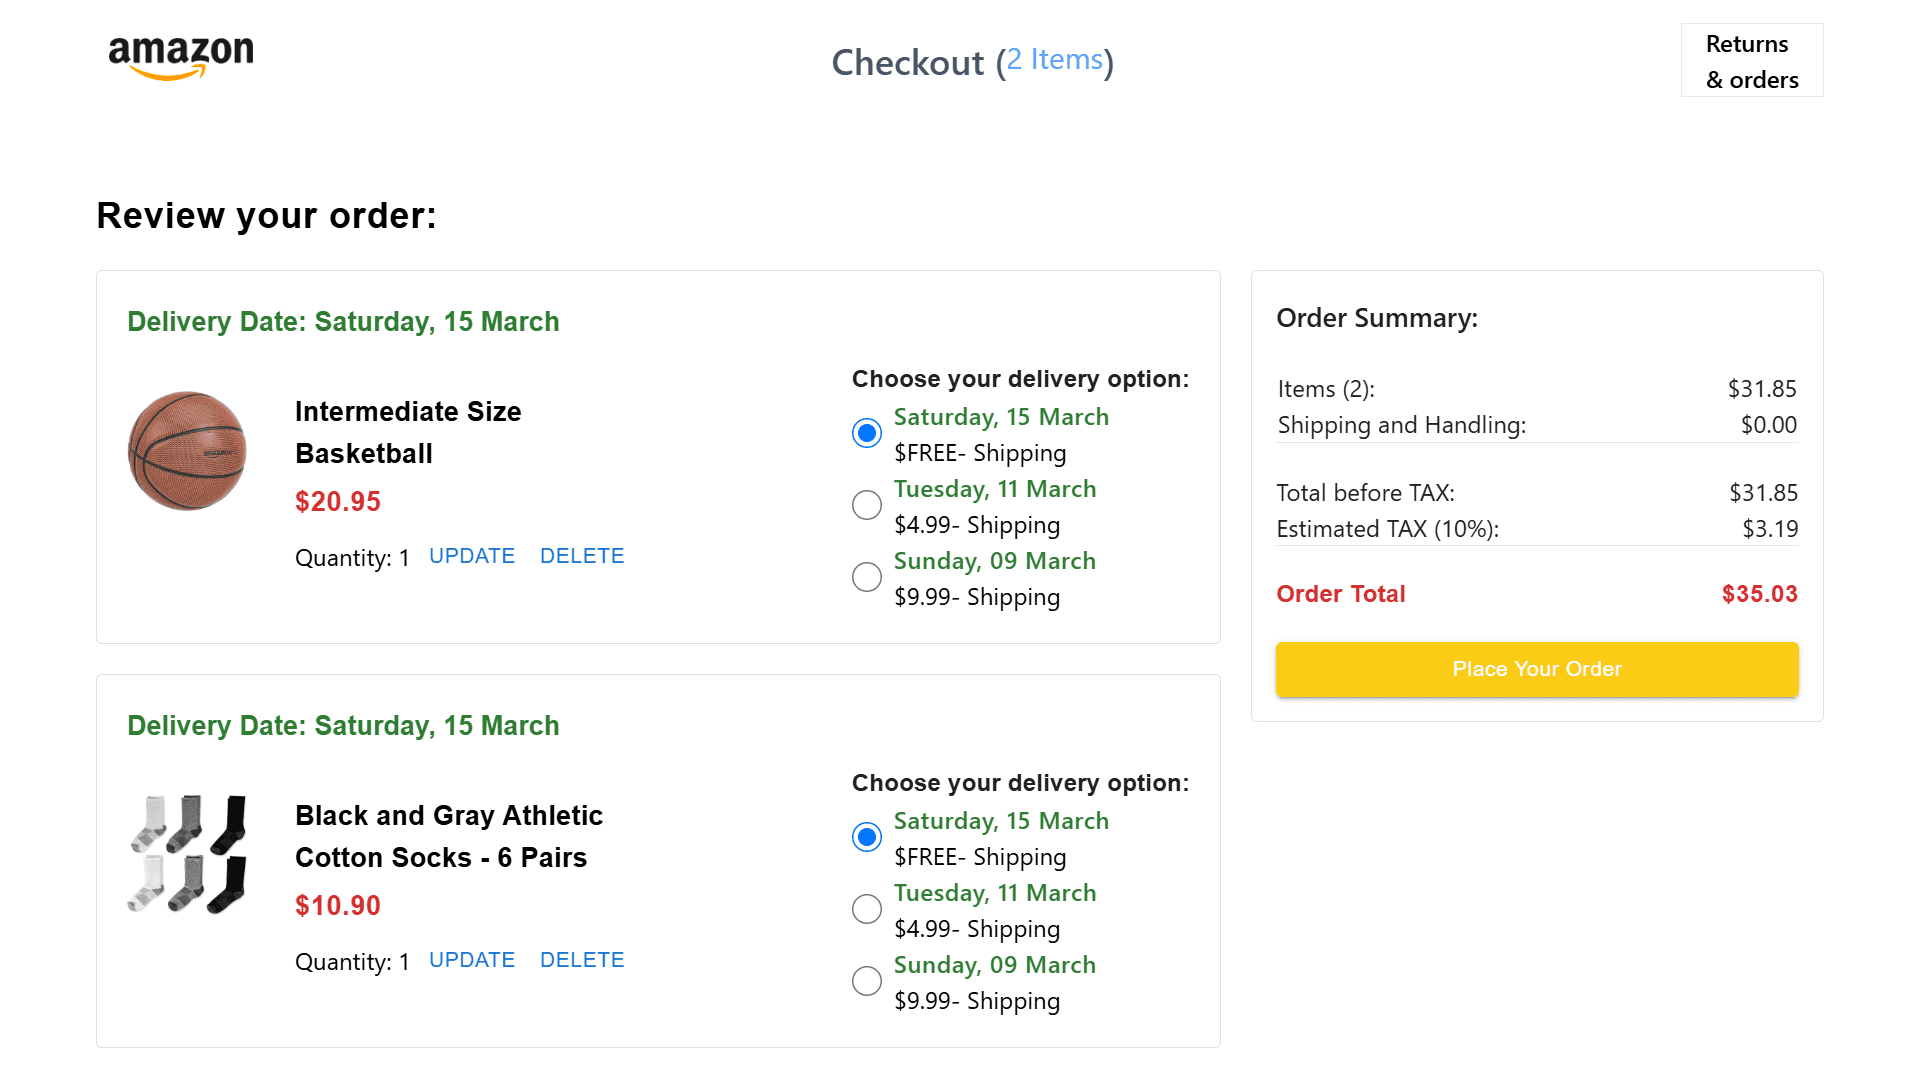Image resolution: width=1918 pixels, height=1079 pixels.
Task: Open Returns & orders
Action: [1751, 61]
